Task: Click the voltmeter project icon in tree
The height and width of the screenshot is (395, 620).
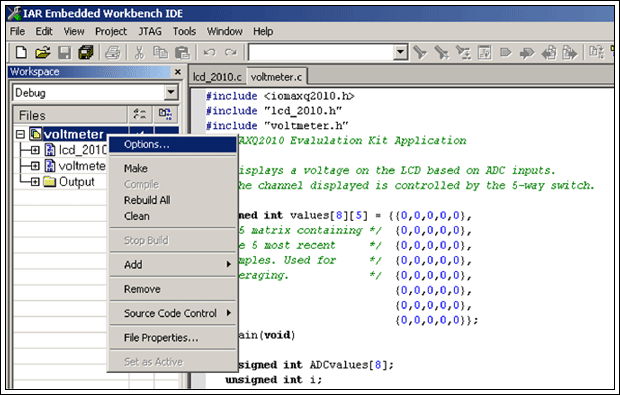Action: coord(35,134)
